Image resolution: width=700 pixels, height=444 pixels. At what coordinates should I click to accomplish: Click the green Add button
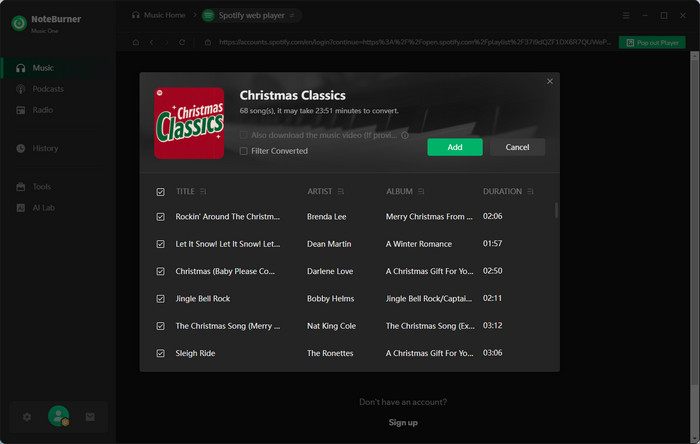pos(454,147)
